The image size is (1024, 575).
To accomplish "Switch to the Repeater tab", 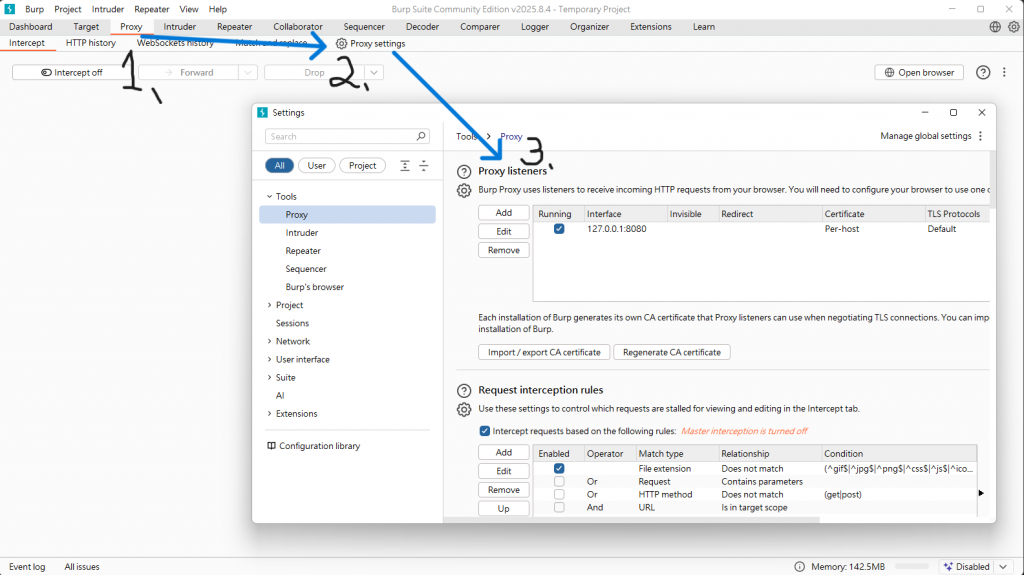I will (x=234, y=27).
